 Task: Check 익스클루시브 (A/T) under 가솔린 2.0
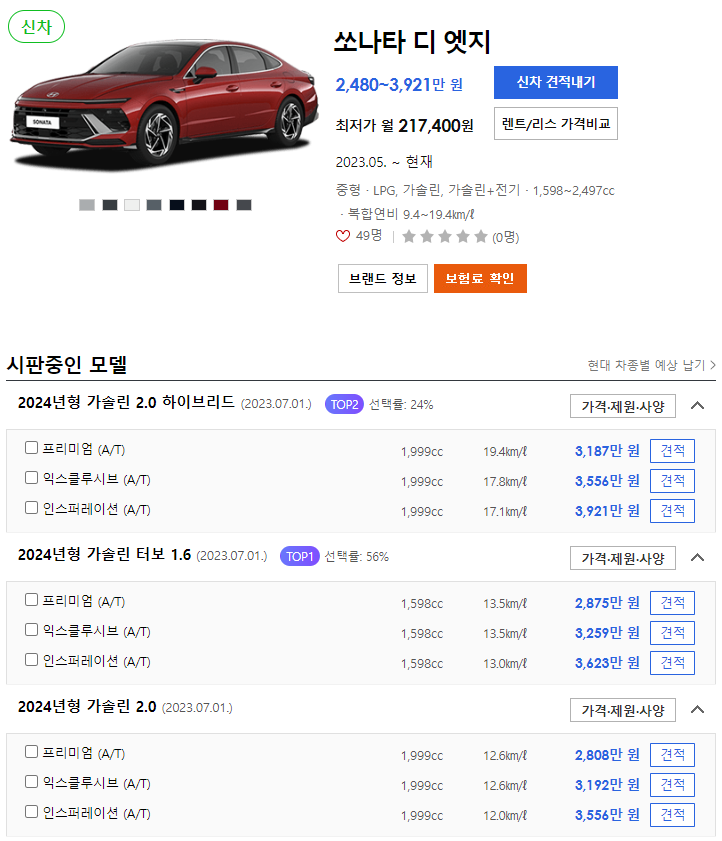point(32,782)
